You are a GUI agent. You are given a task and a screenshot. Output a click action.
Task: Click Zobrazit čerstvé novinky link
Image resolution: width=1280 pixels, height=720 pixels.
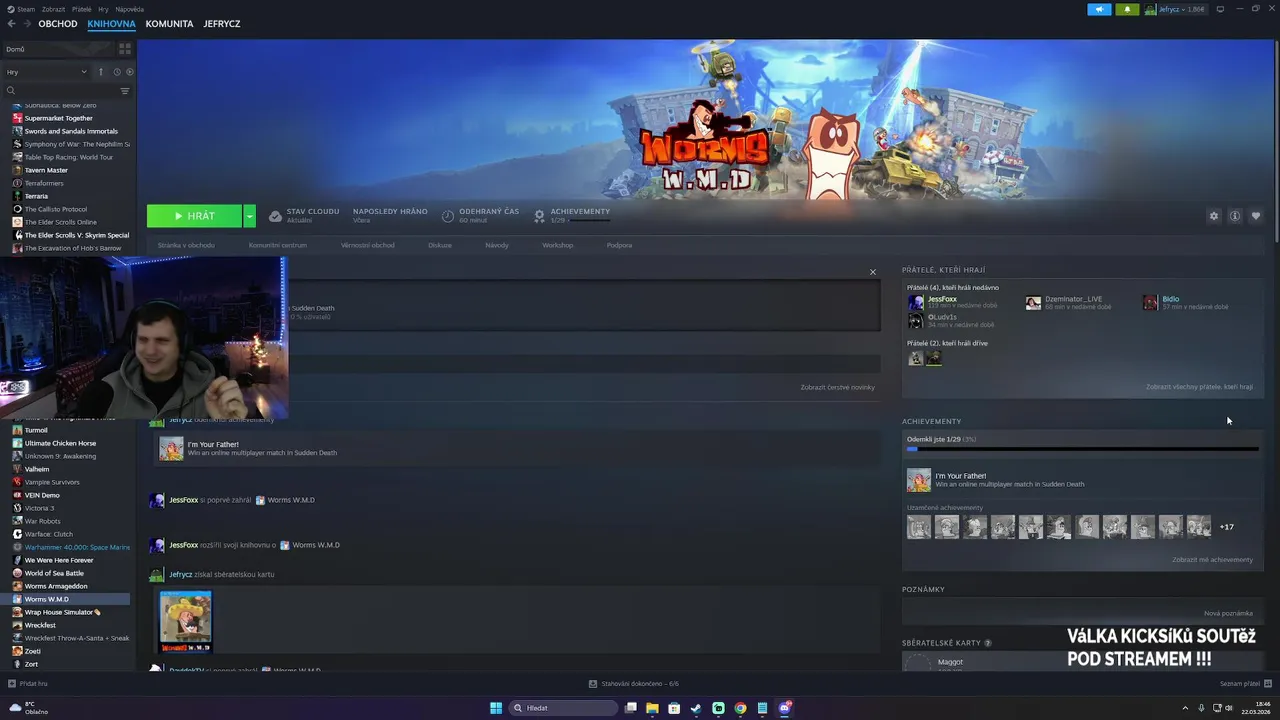click(x=837, y=387)
